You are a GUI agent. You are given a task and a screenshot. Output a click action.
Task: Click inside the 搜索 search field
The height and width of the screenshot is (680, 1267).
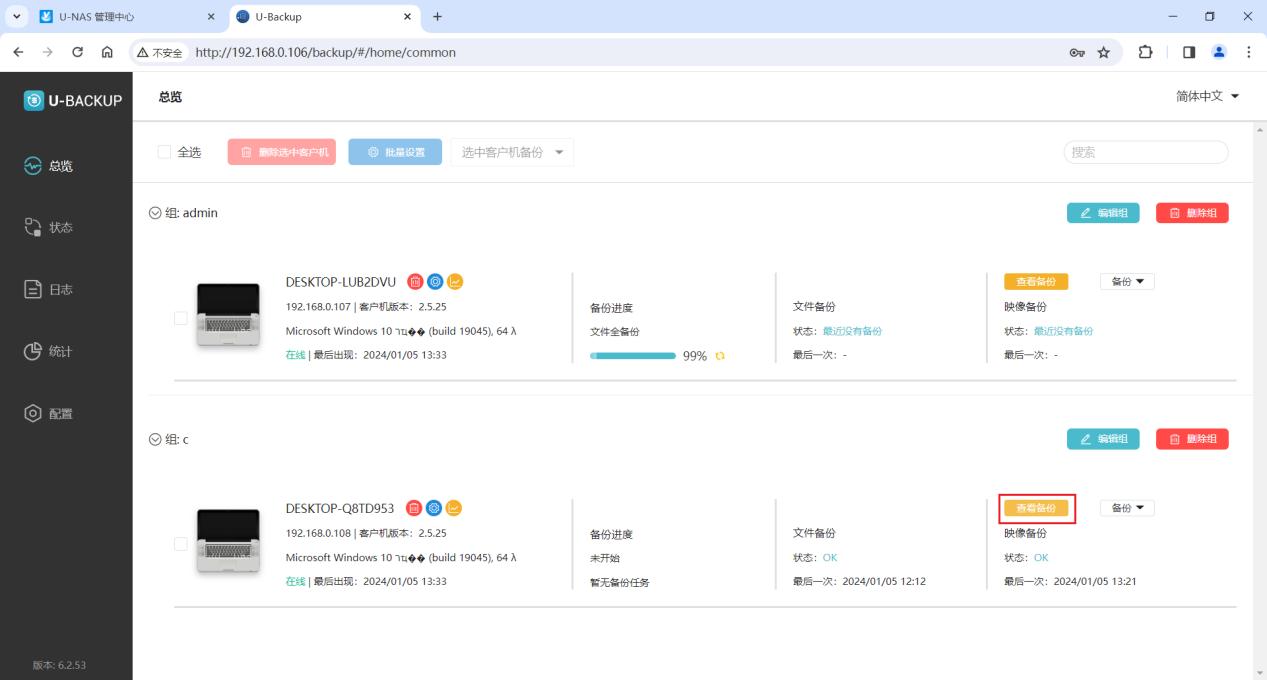pyautogui.click(x=1145, y=151)
